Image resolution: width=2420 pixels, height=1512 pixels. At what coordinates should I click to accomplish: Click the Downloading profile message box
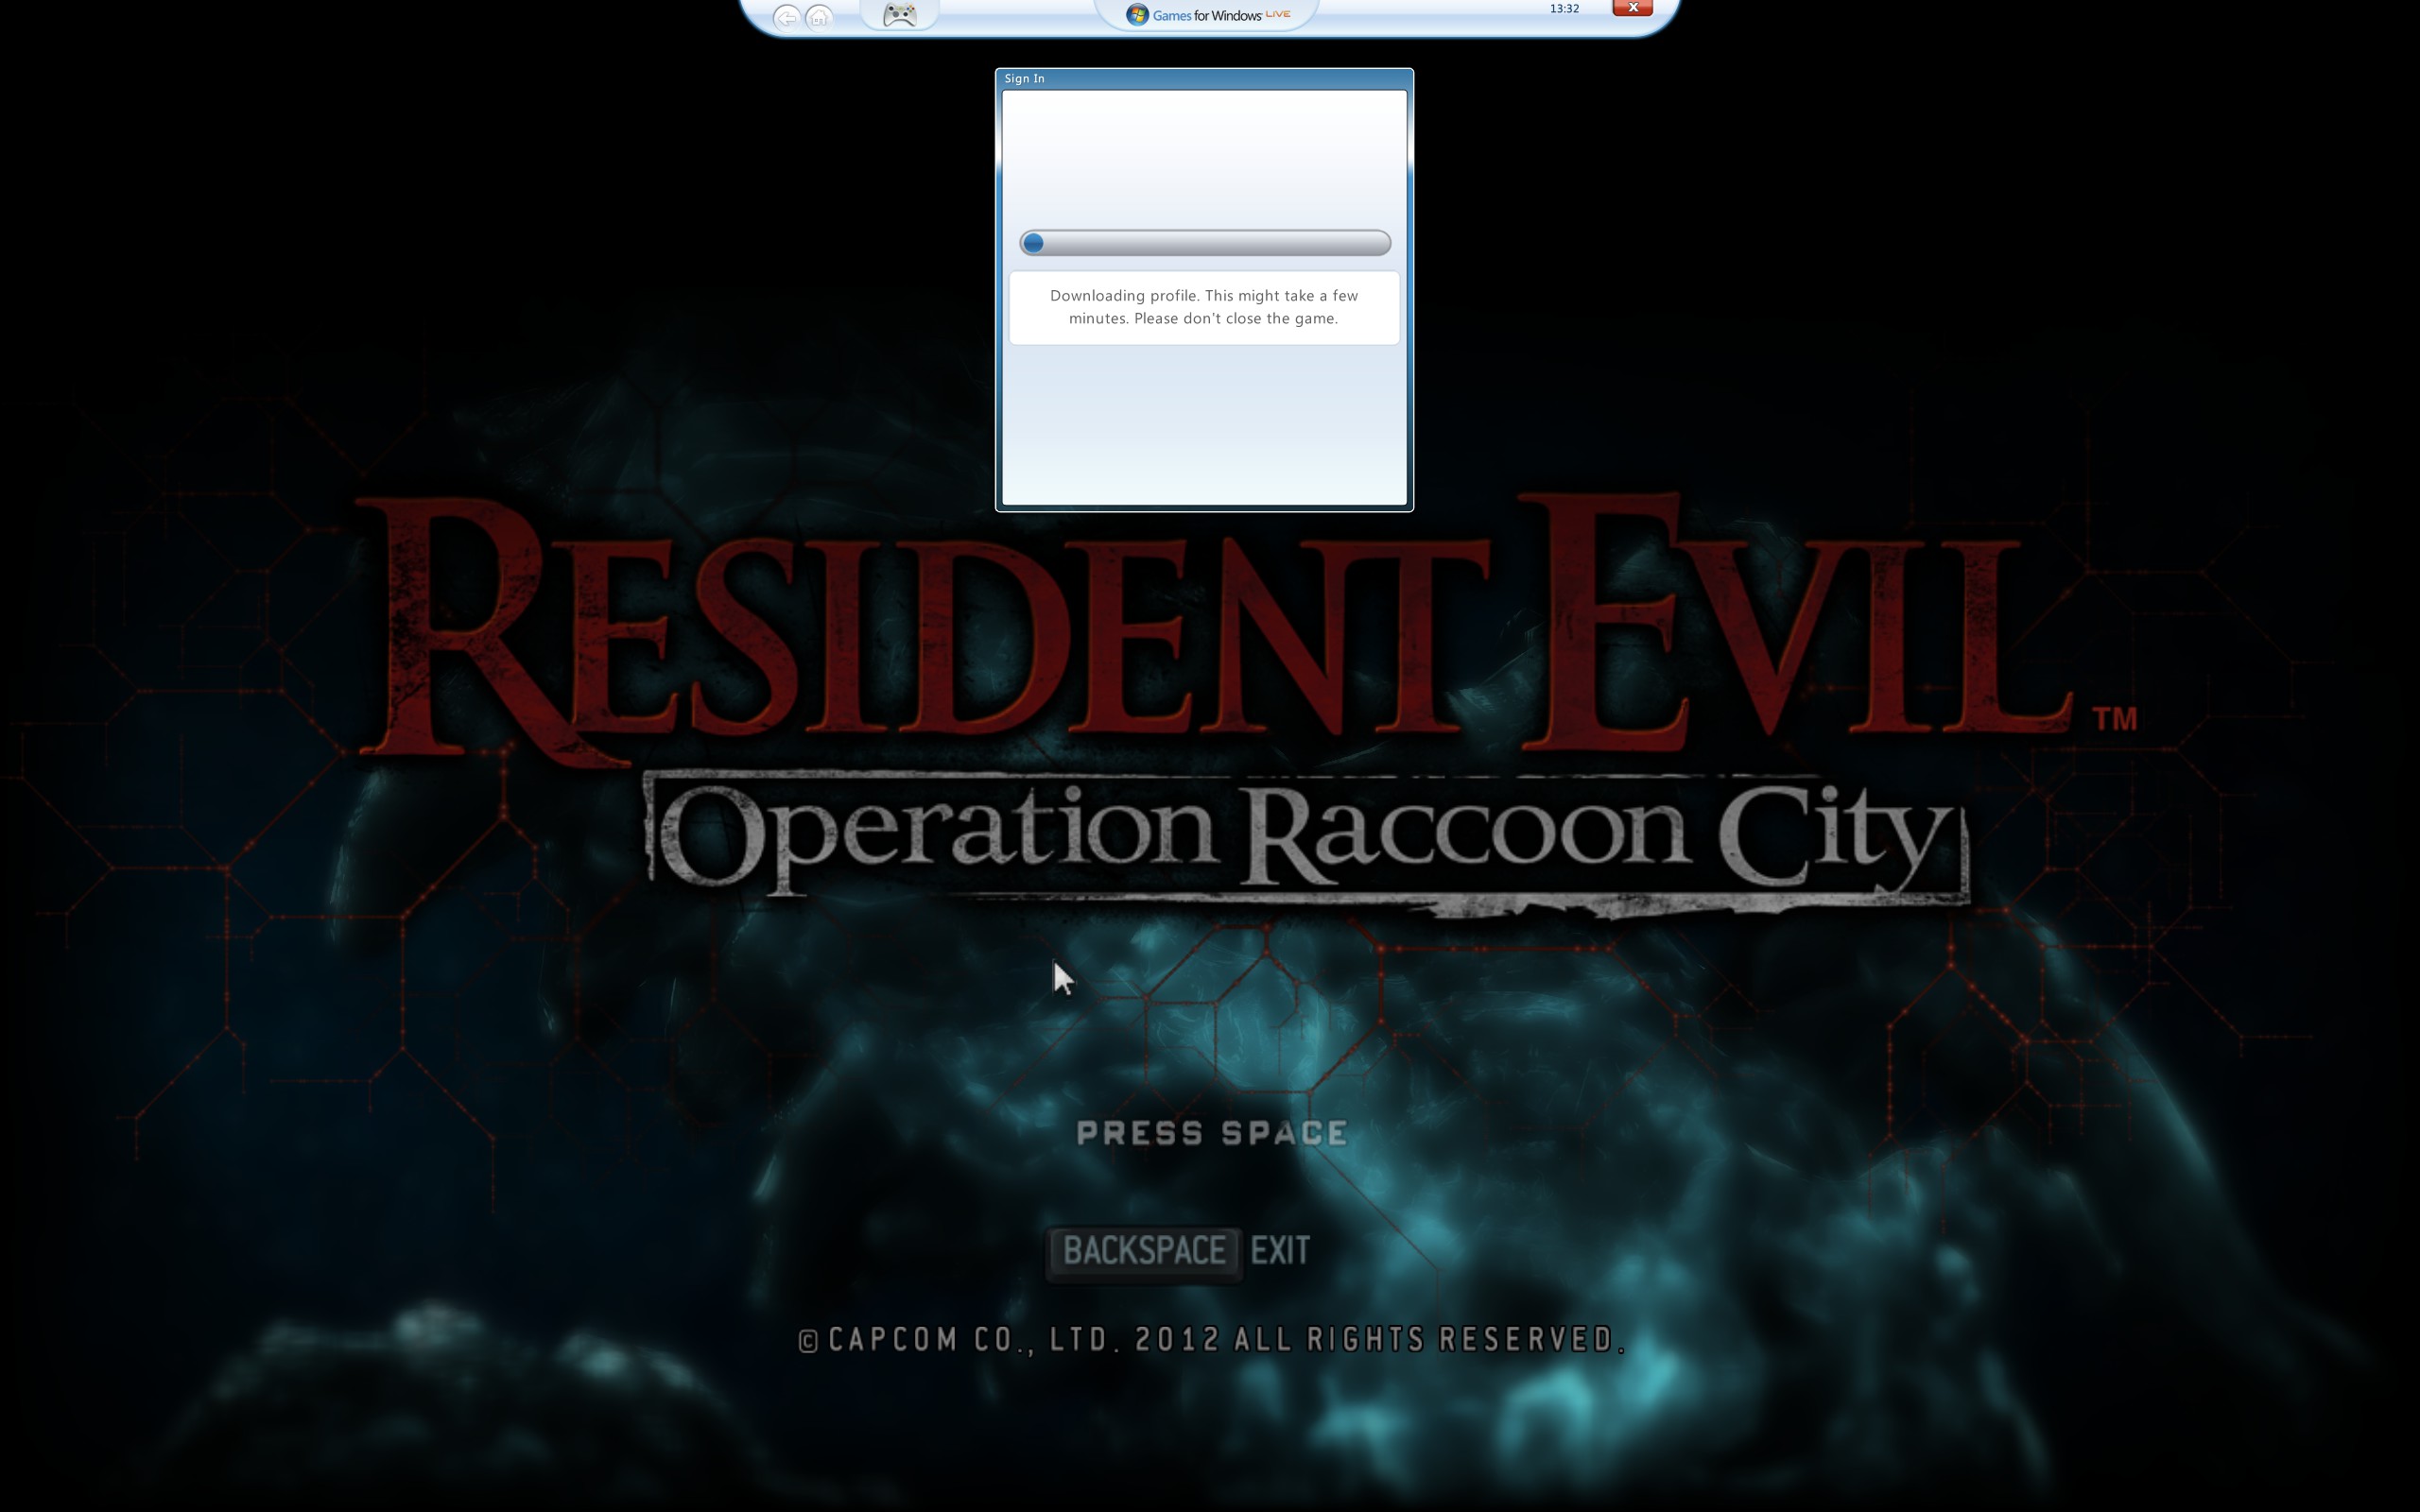click(x=1204, y=307)
